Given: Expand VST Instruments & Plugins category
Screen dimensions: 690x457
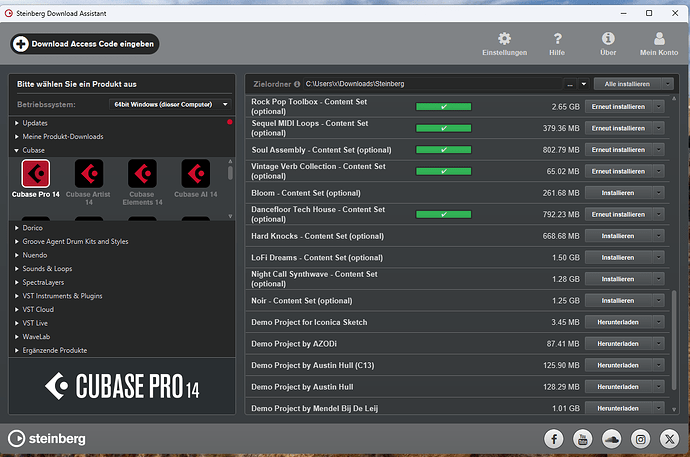Looking at the screenshot, I should tap(17, 296).
